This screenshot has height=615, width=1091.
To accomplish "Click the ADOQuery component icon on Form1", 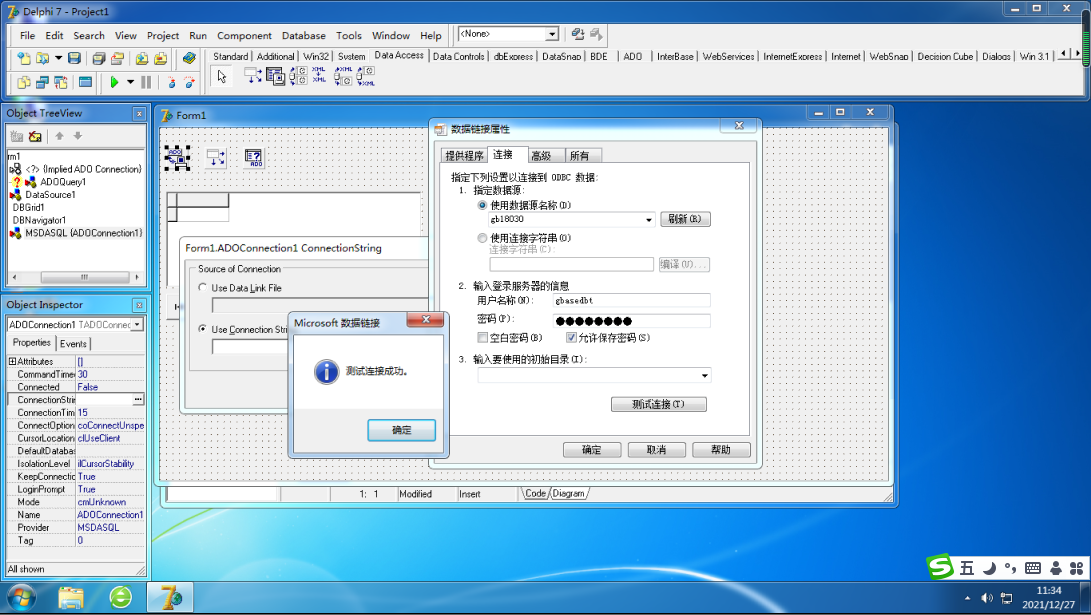I will point(254,158).
